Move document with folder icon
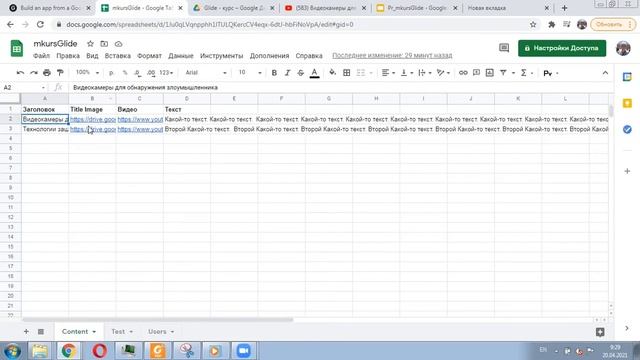Image resolution: width=640 pixels, height=360 pixels. [104, 44]
